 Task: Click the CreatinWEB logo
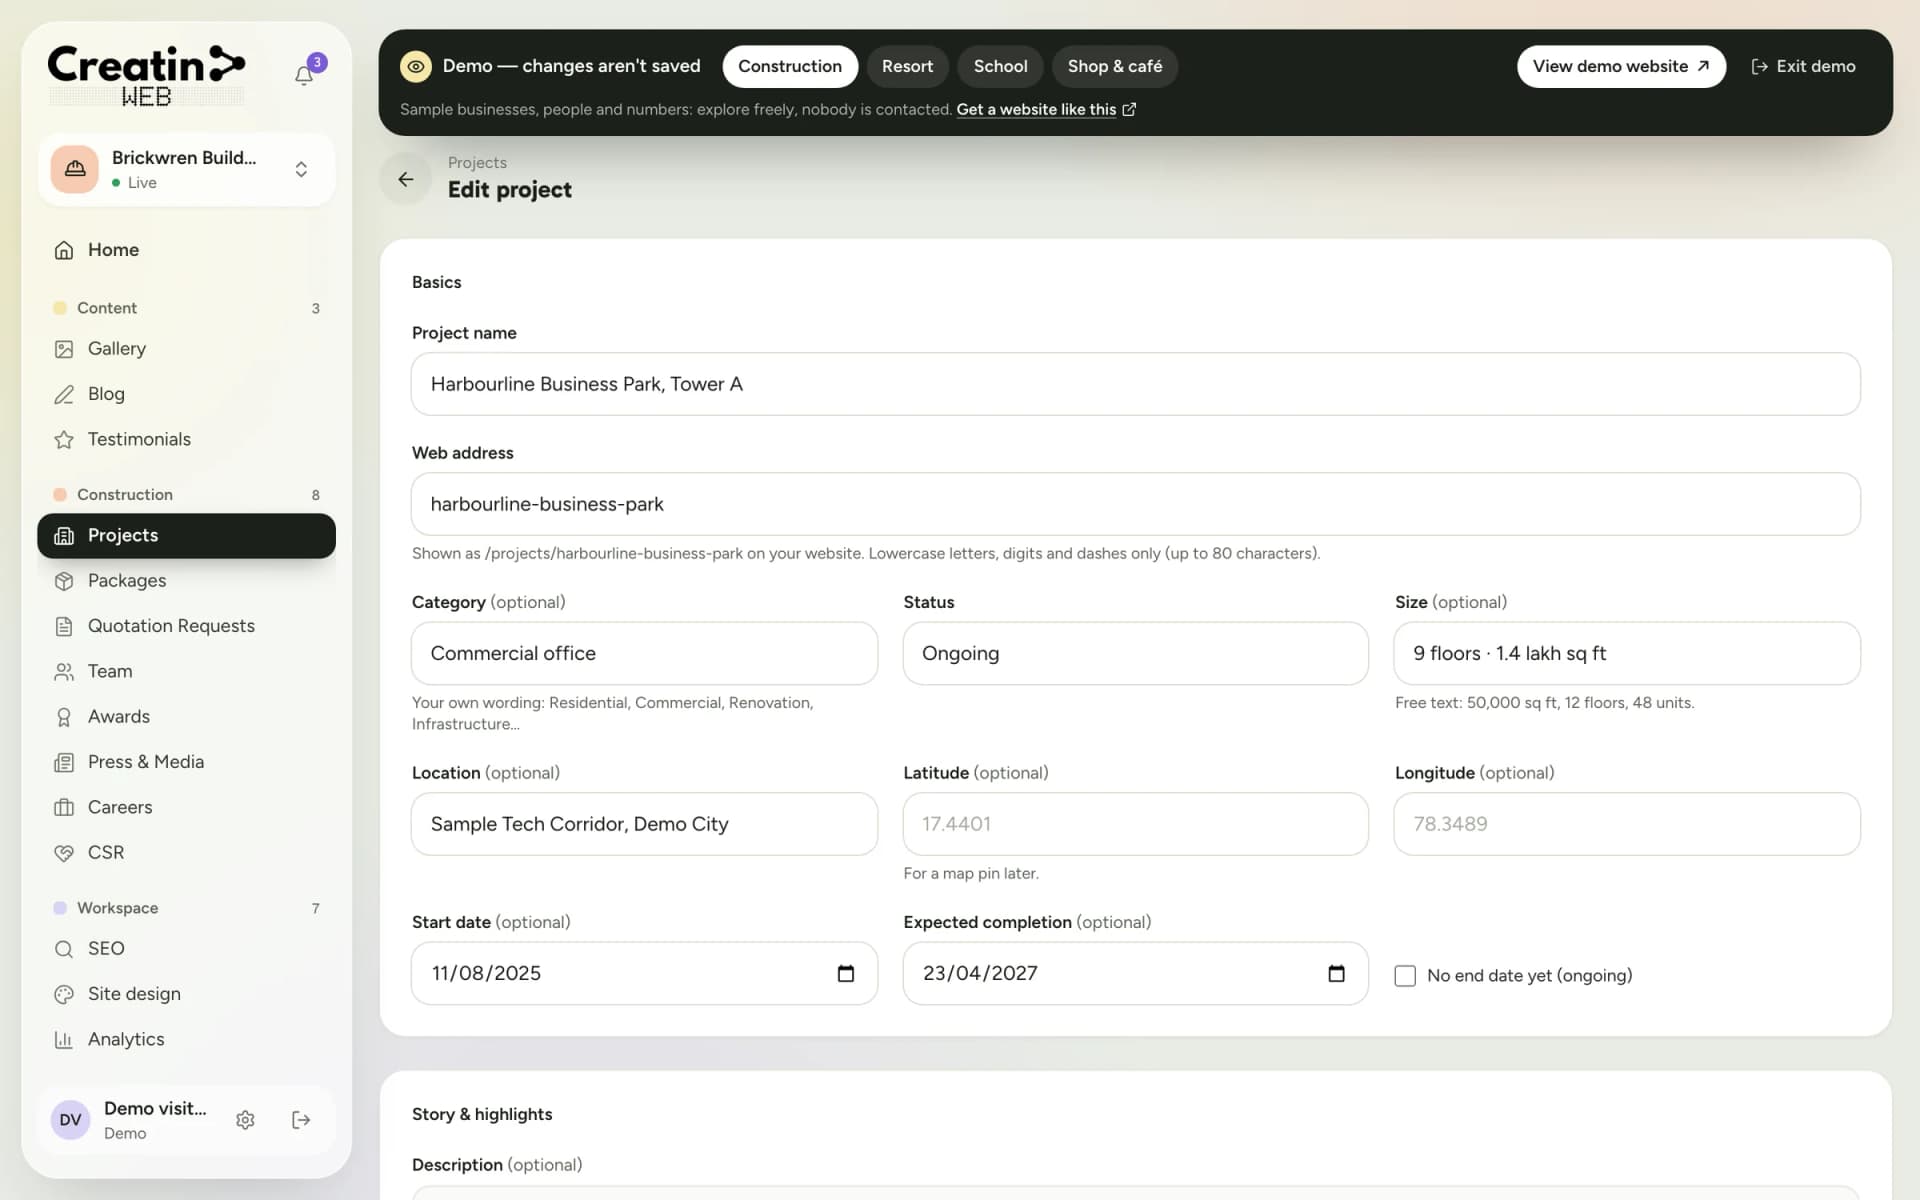coord(146,76)
